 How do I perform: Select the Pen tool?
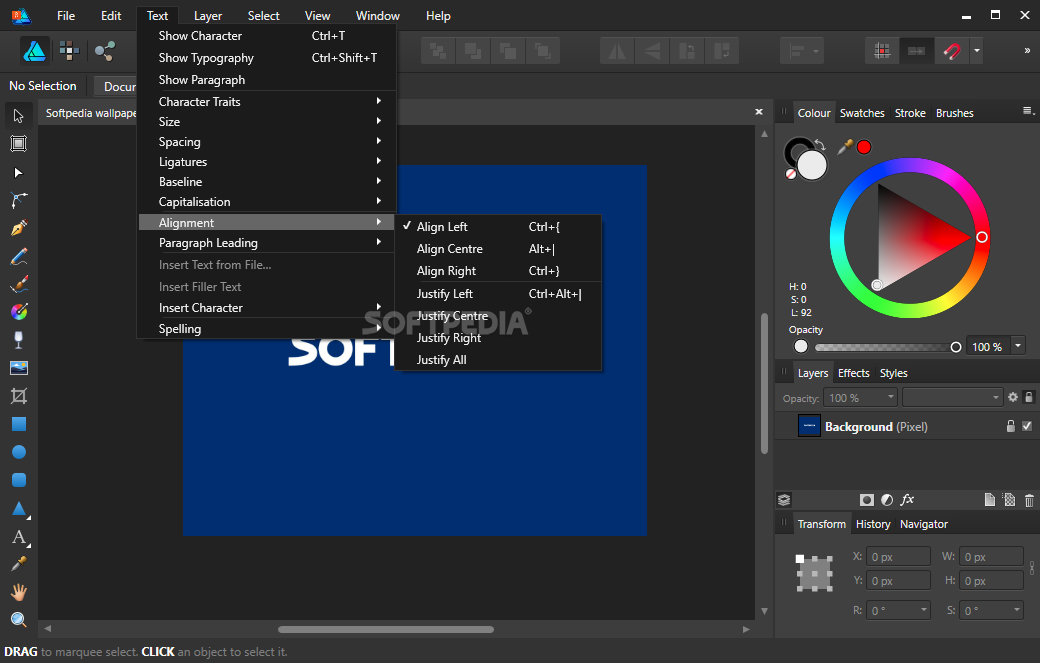19,228
